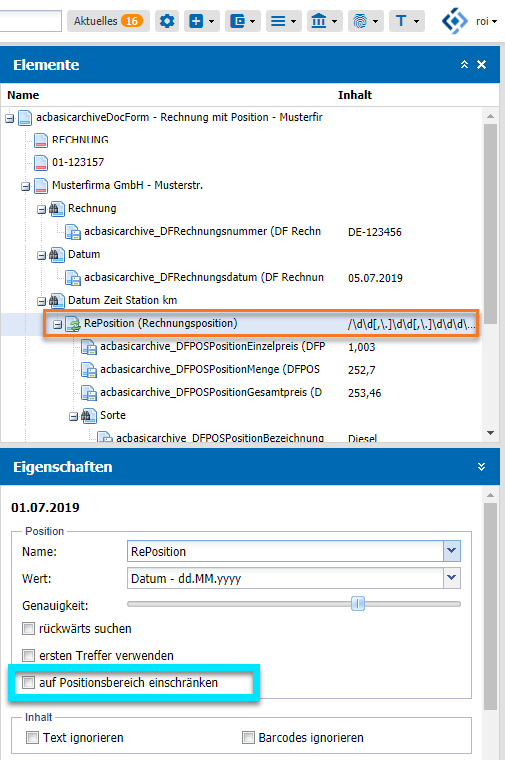Collapse the Elemente panel with double chevron
Screen dimensions: 505x760
point(464,64)
